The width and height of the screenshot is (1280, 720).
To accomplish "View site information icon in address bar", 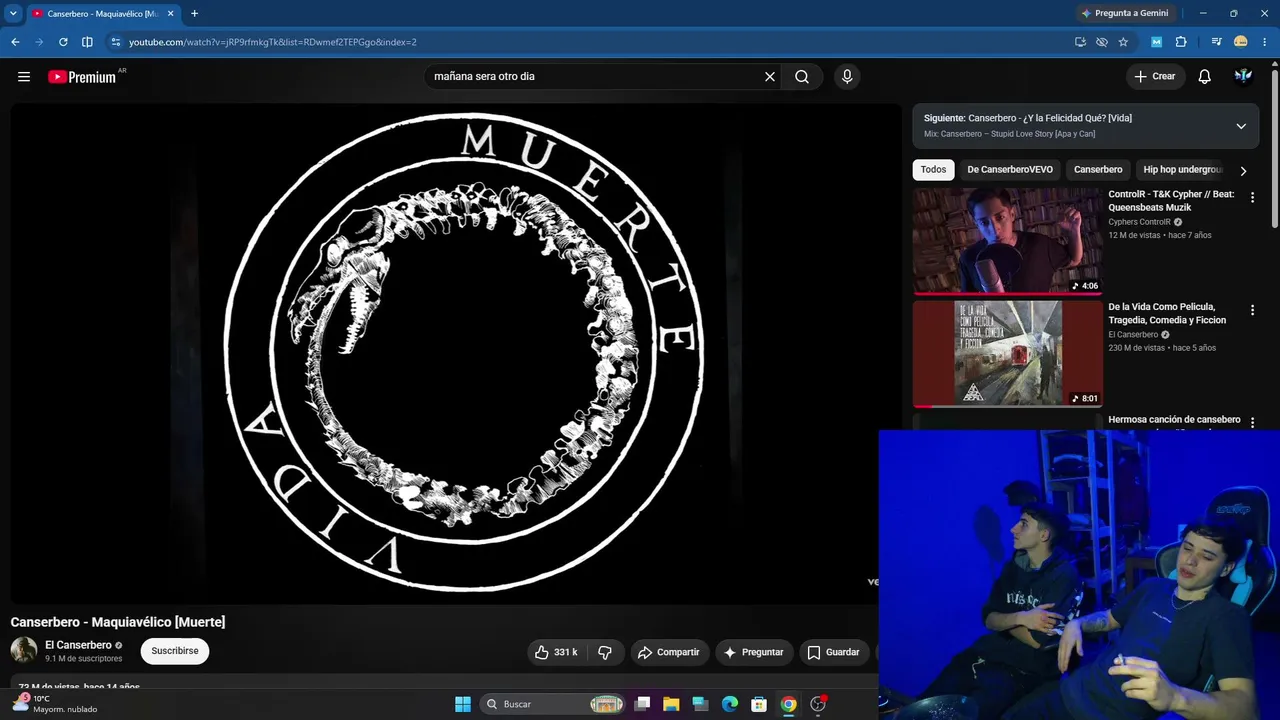I will (x=115, y=42).
